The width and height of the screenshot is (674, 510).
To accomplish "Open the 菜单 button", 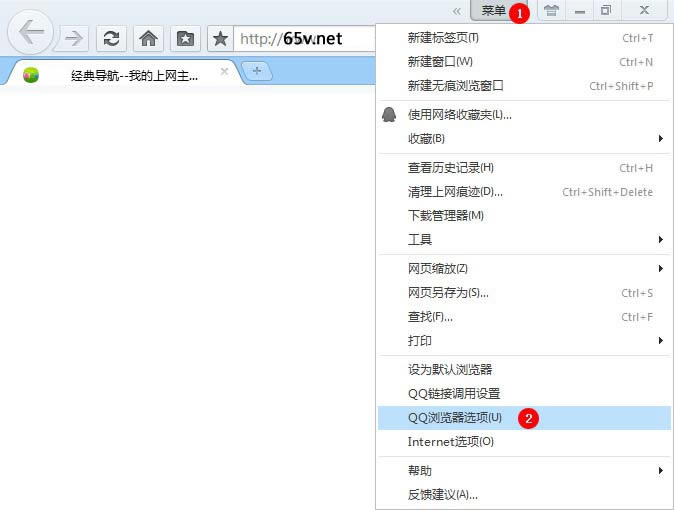I will [x=493, y=10].
